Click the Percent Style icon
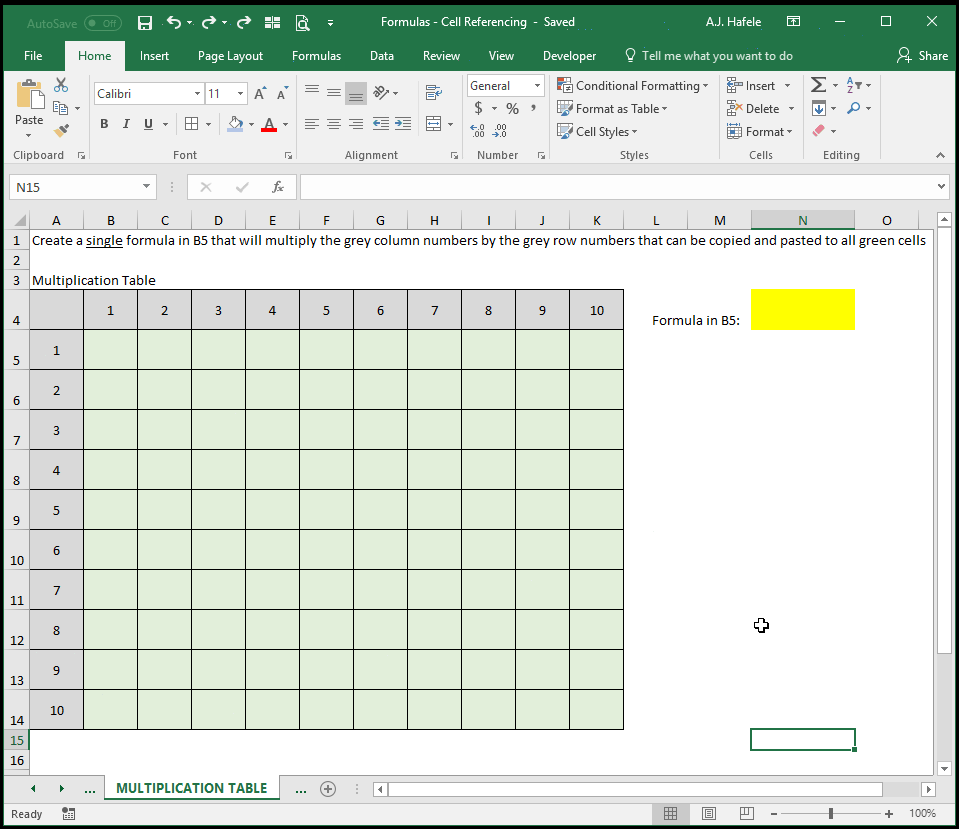The height and width of the screenshot is (829, 959). 513,109
